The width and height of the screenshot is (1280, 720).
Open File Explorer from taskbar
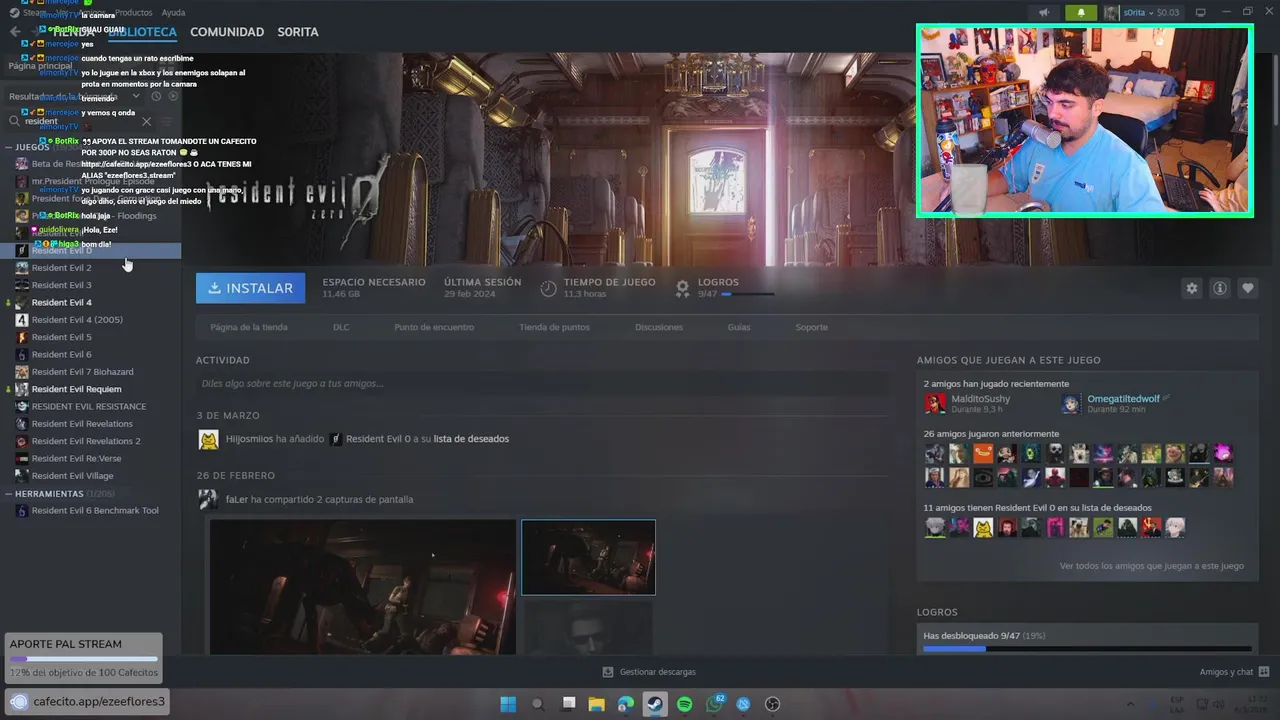coord(597,704)
